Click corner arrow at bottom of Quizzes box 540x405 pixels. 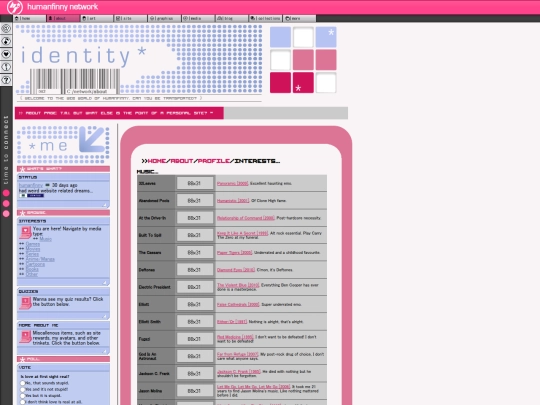point(105,316)
